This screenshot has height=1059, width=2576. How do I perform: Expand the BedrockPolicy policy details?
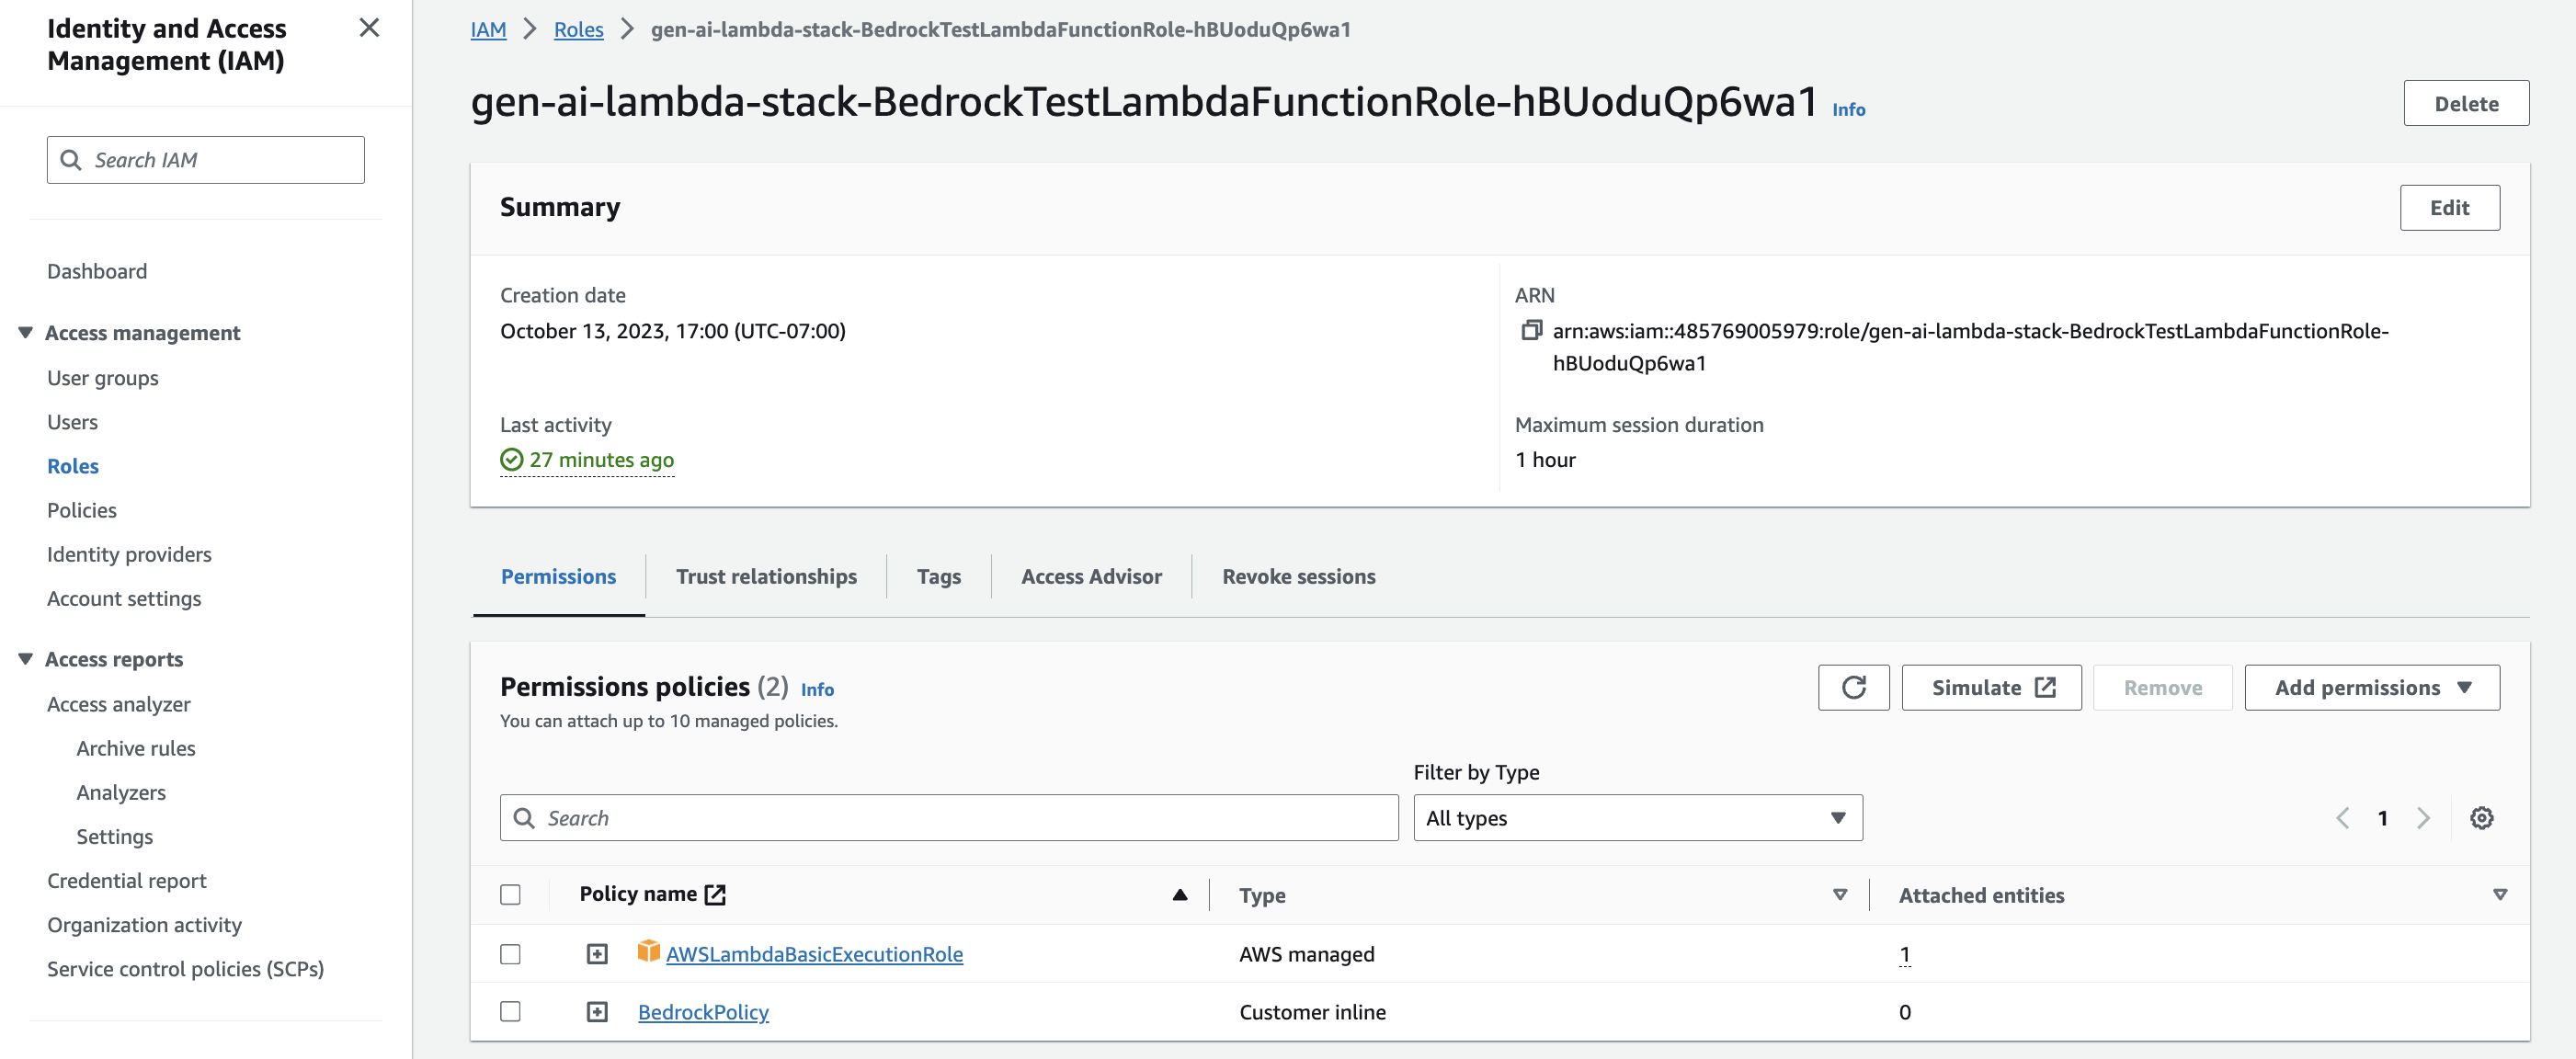pyautogui.click(x=597, y=1012)
